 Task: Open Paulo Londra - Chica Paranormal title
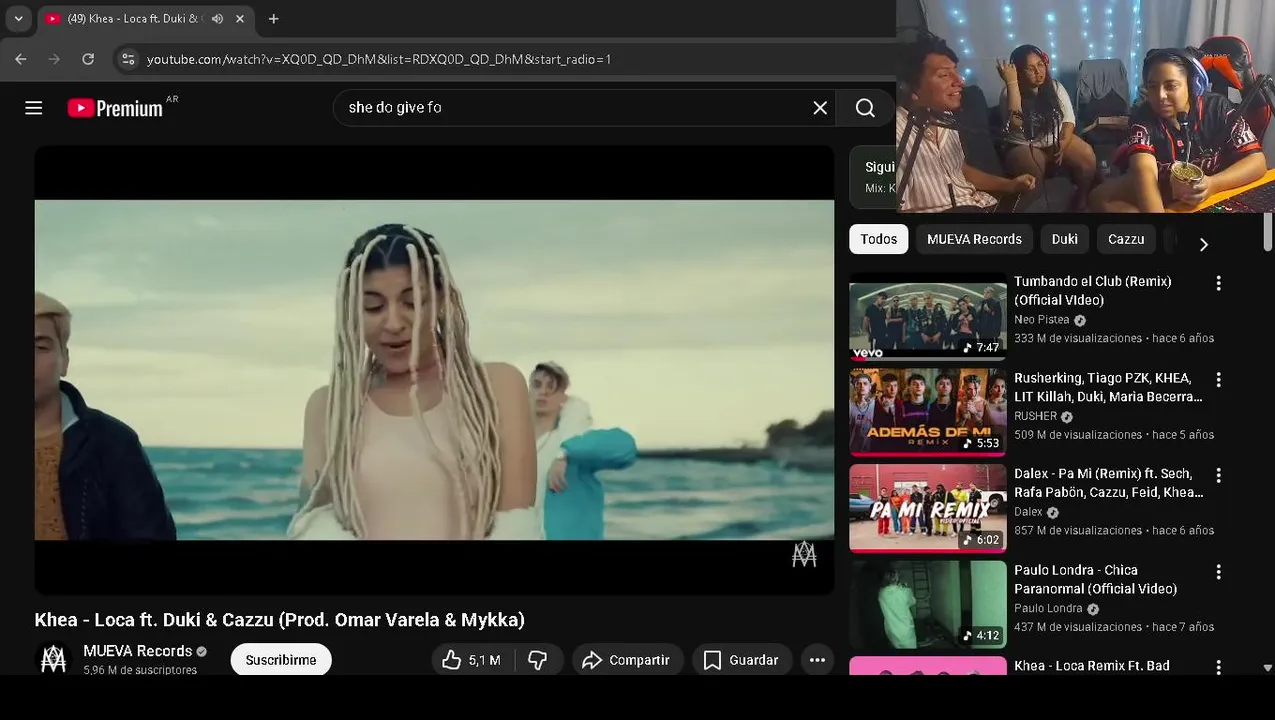1095,579
